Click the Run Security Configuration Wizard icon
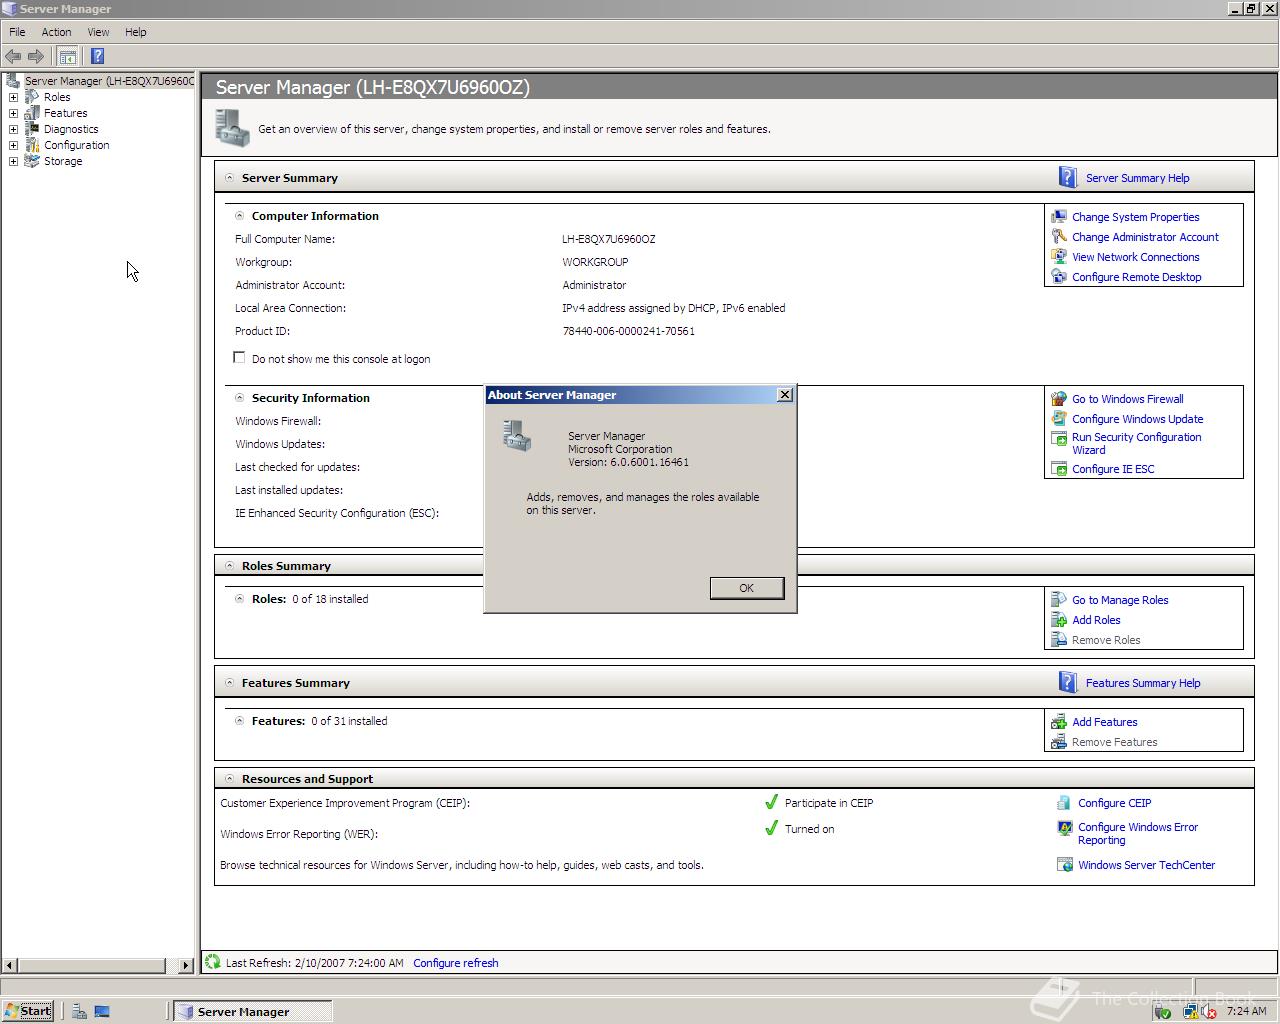Screen dimensions: 1280x1024 point(1059,438)
